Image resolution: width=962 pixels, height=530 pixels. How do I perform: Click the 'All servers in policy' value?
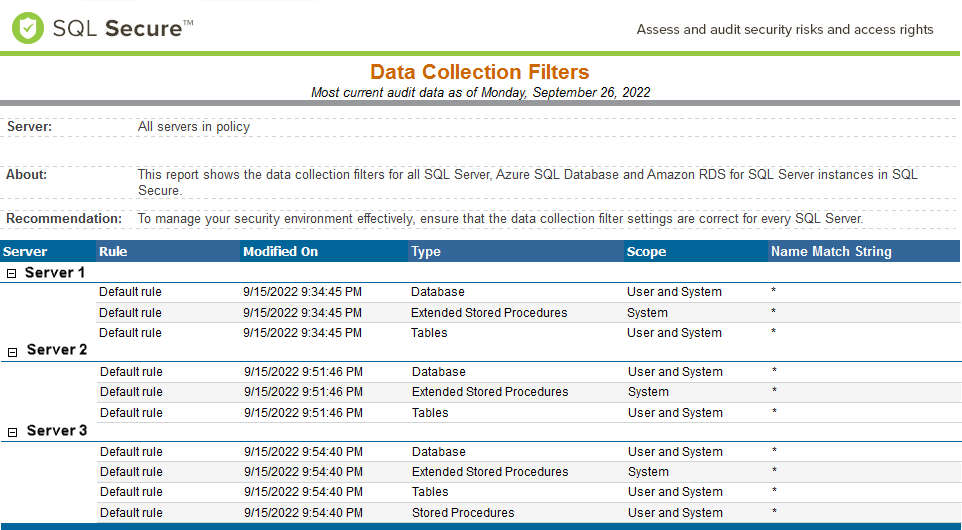point(194,127)
